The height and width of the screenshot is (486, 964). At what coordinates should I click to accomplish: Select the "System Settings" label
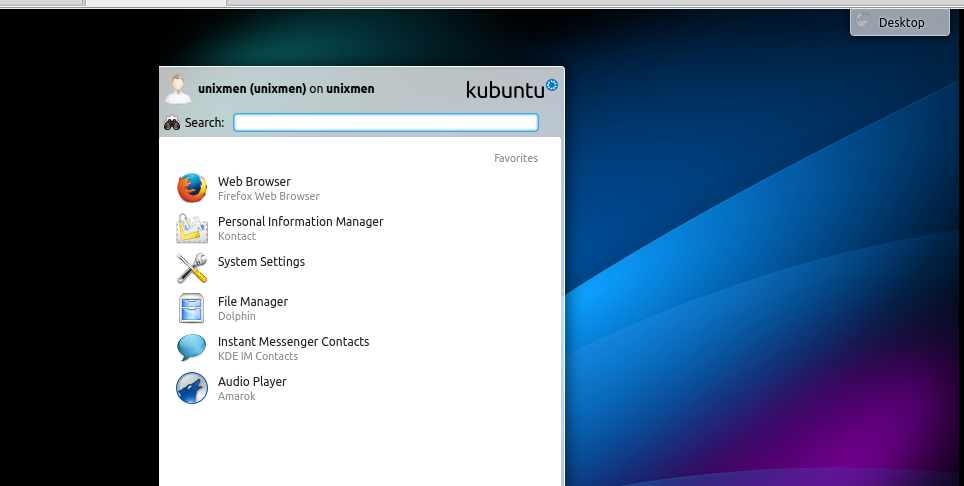[x=261, y=261]
